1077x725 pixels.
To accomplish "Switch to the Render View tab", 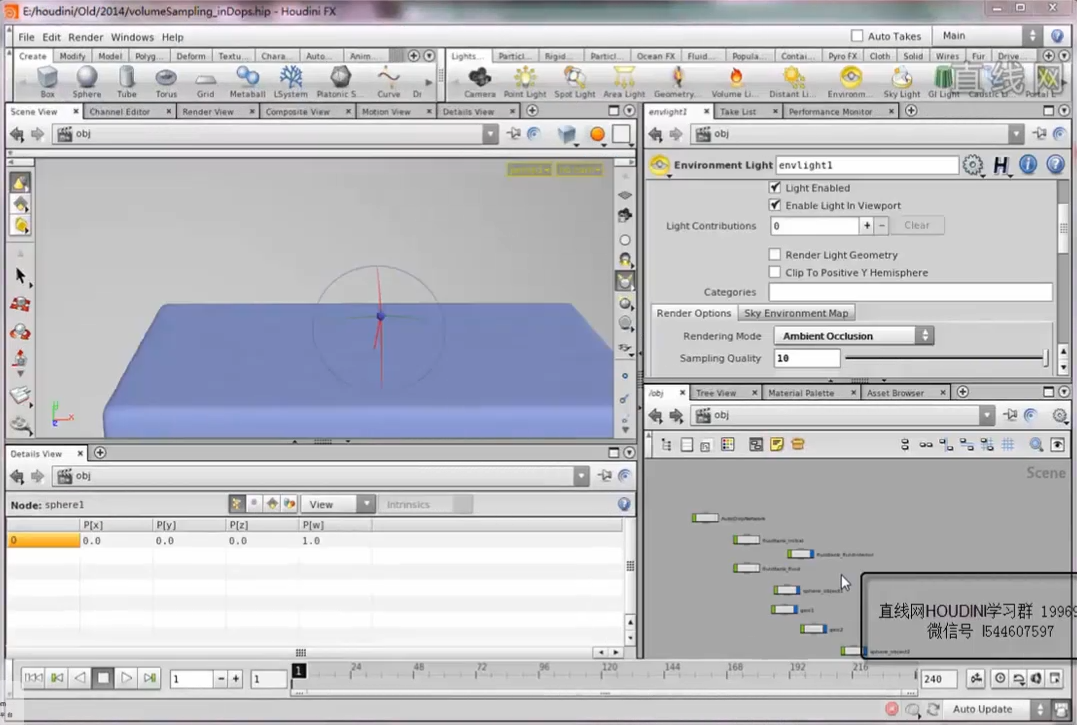I will 208,111.
